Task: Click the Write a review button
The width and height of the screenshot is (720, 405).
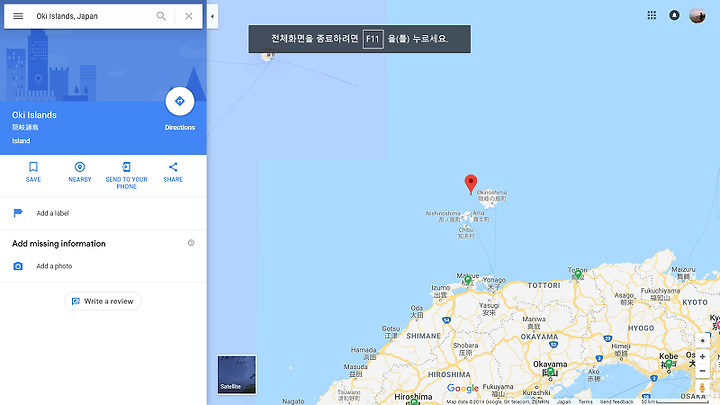Action: click(103, 301)
